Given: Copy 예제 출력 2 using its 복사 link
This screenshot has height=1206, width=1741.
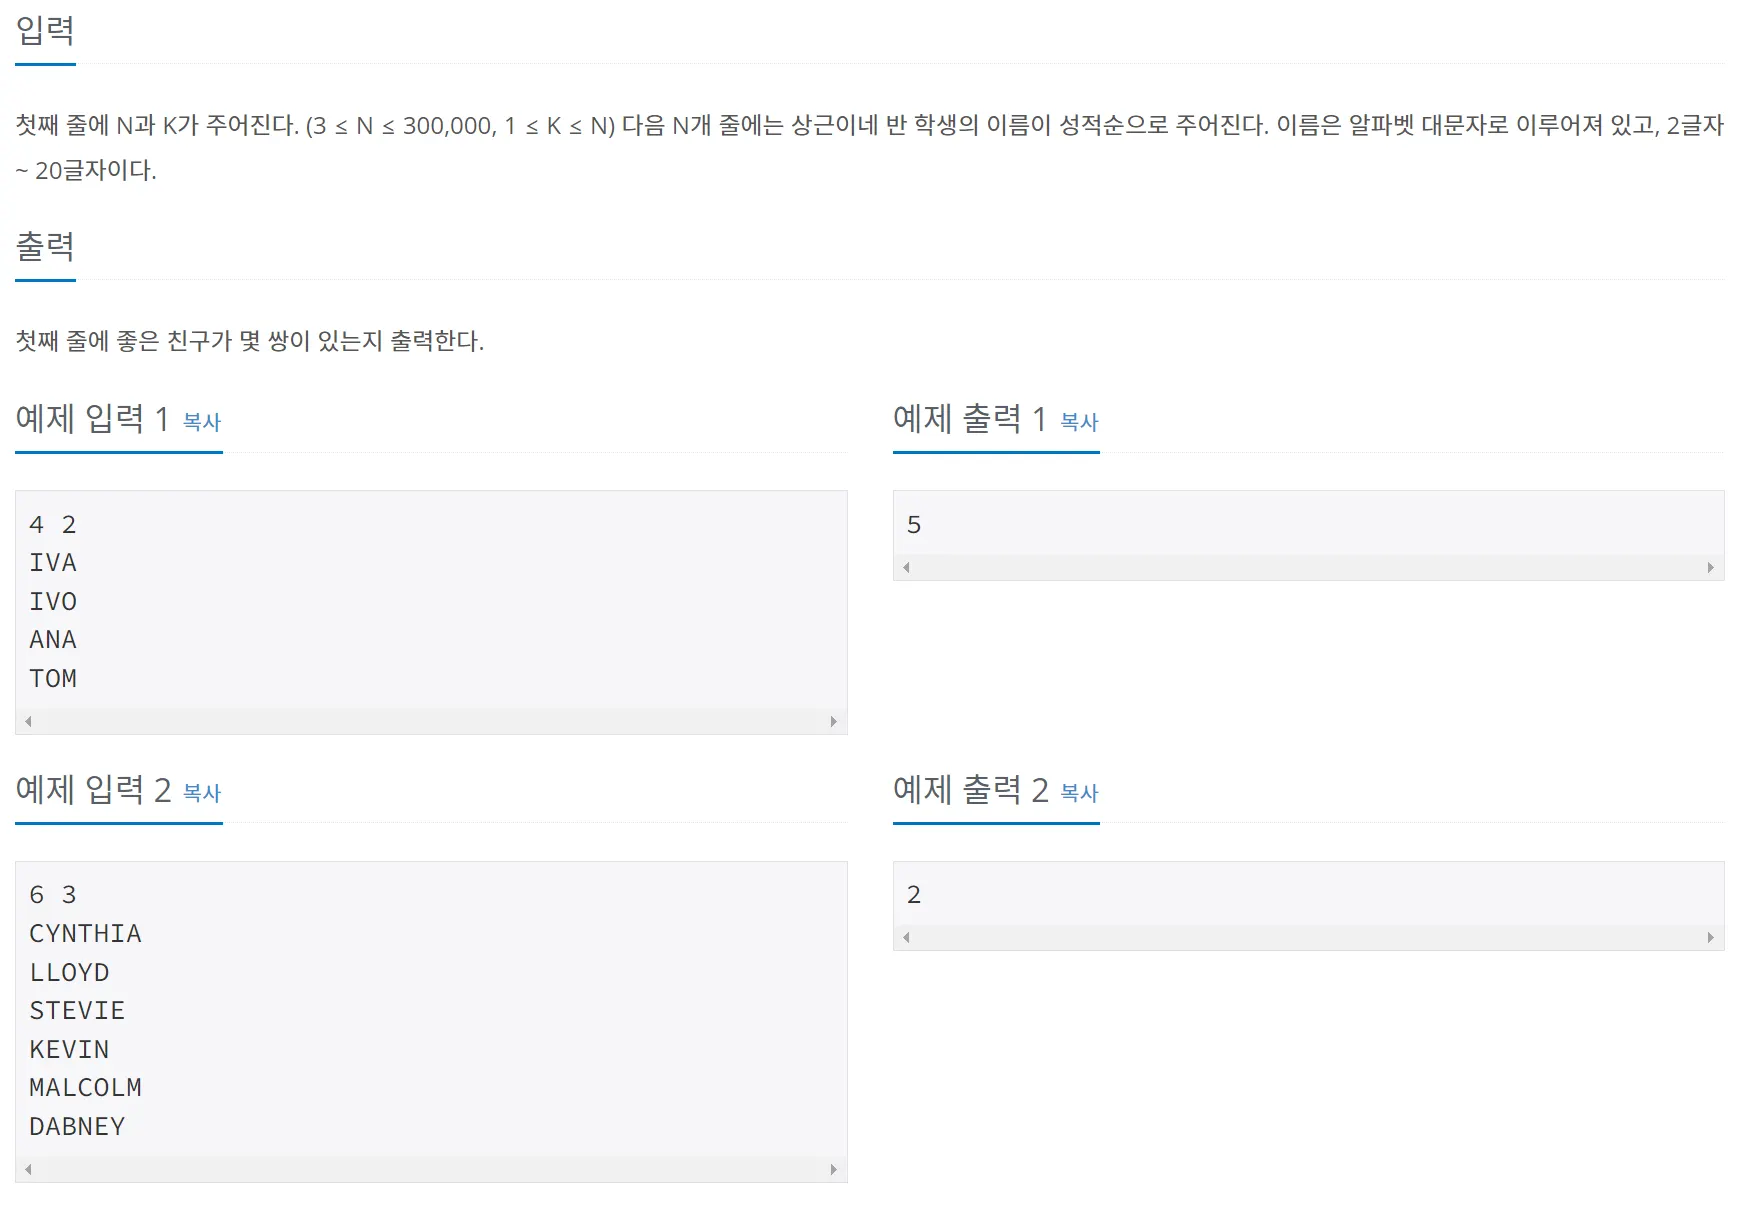Looking at the screenshot, I should coord(1079,793).
